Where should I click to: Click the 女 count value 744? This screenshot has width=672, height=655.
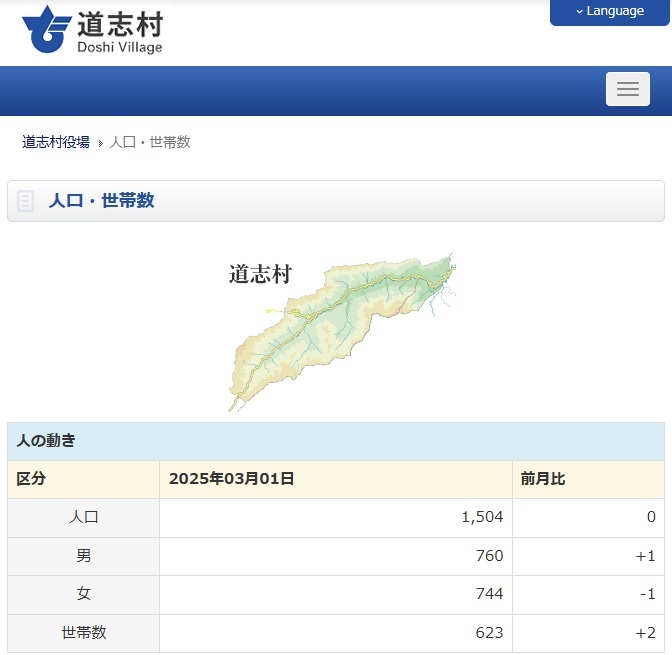[x=489, y=594]
